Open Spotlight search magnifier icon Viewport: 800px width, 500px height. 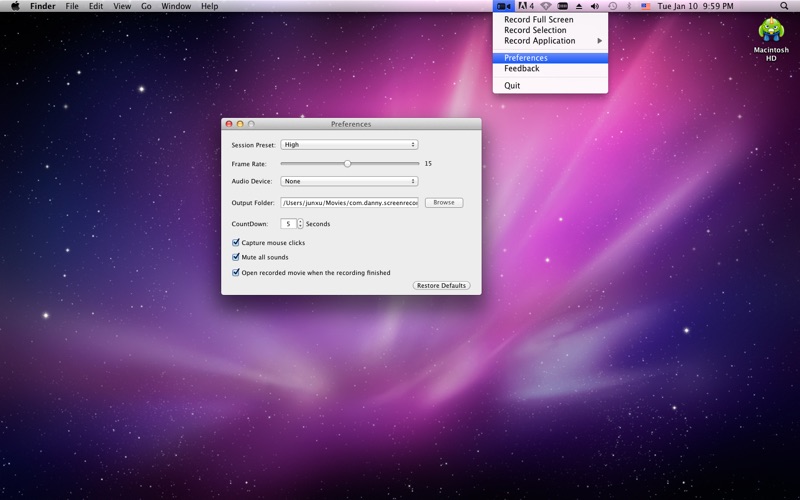pos(784,6)
